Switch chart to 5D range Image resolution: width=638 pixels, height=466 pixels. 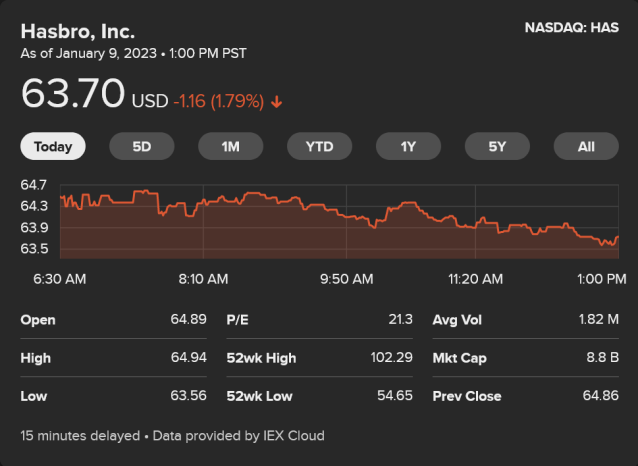click(142, 146)
